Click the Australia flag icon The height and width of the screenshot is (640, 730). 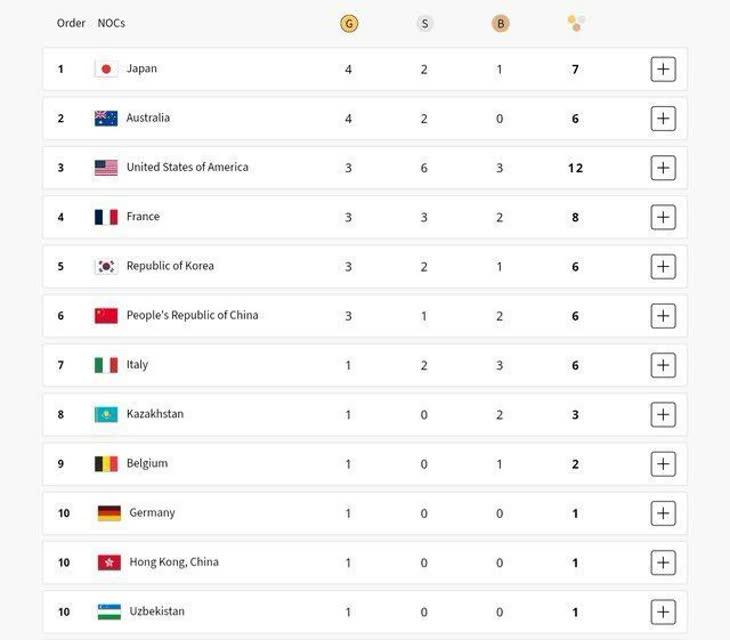(x=106, y=118)
